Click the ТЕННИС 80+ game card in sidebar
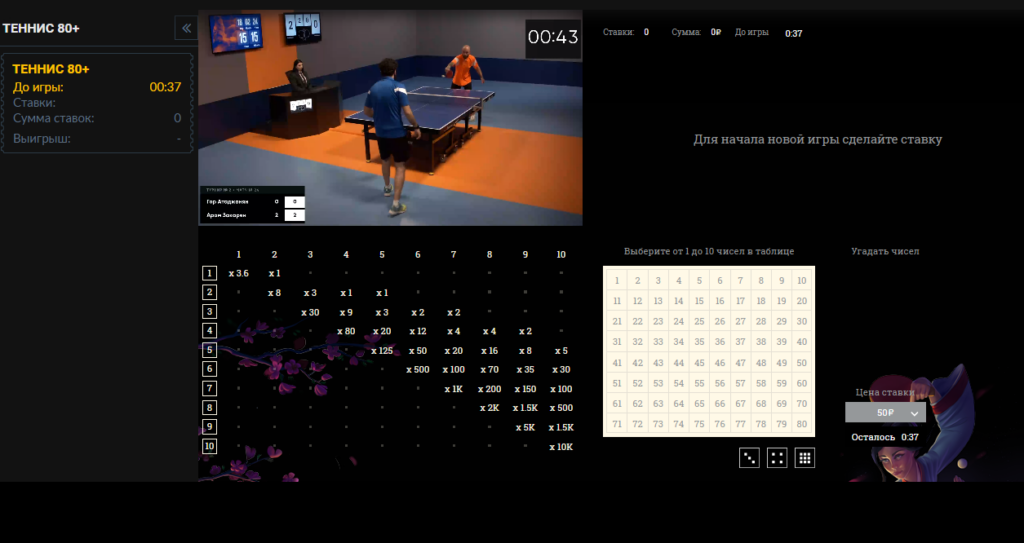 [97, 103]
